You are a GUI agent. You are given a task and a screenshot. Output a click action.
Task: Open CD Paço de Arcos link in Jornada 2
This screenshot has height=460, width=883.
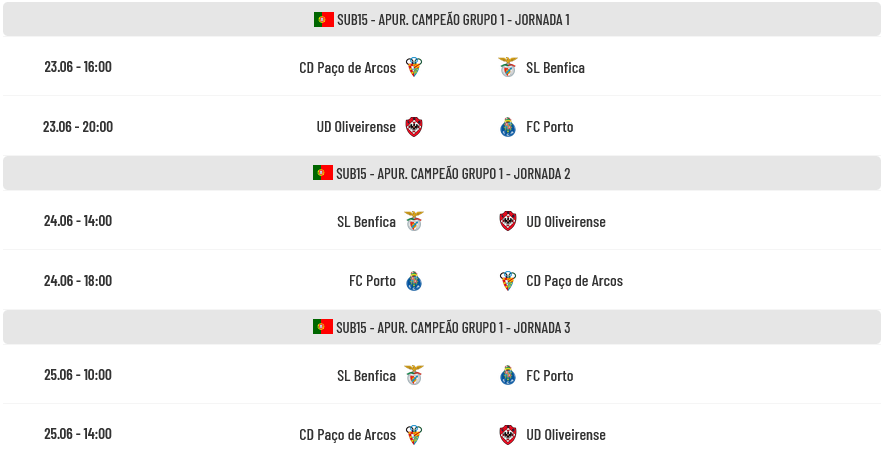pos(574,281)
